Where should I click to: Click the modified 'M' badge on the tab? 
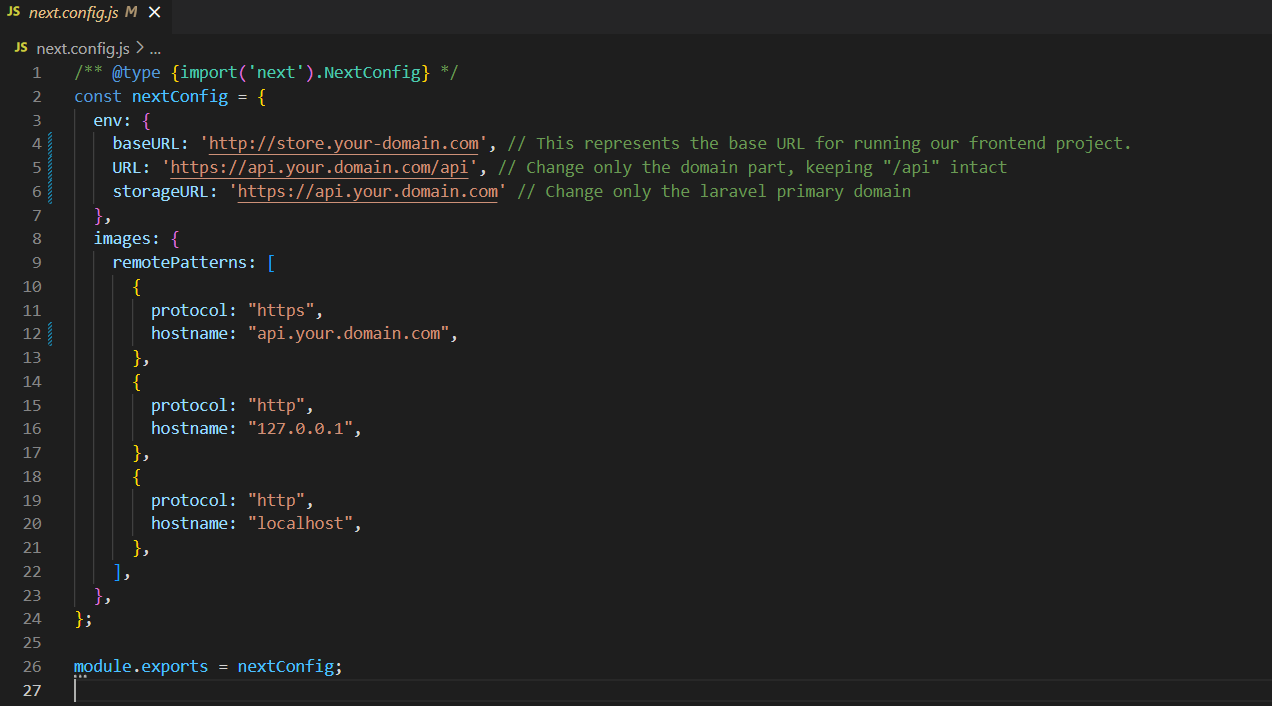point(131,12)
